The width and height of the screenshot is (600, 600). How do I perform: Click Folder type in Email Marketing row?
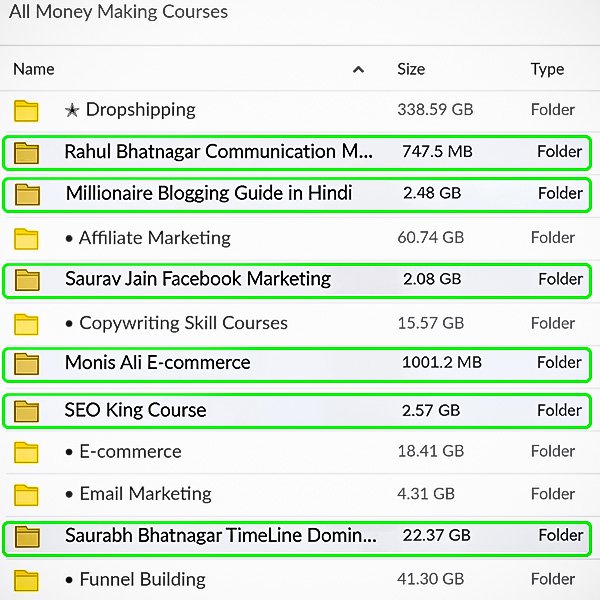(553, 494)
